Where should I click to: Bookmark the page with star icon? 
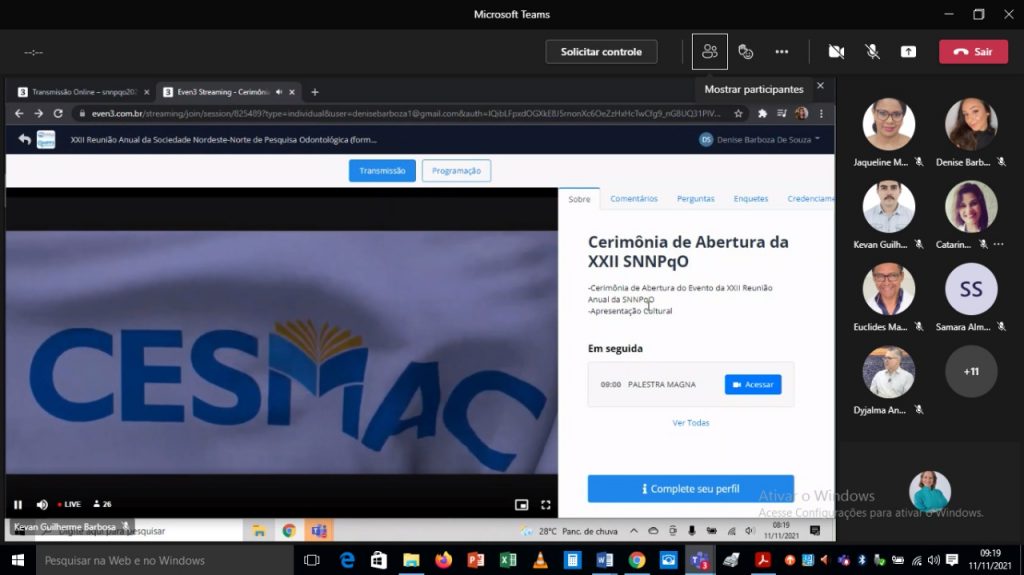pyautogui.click(x=738, y=114)
